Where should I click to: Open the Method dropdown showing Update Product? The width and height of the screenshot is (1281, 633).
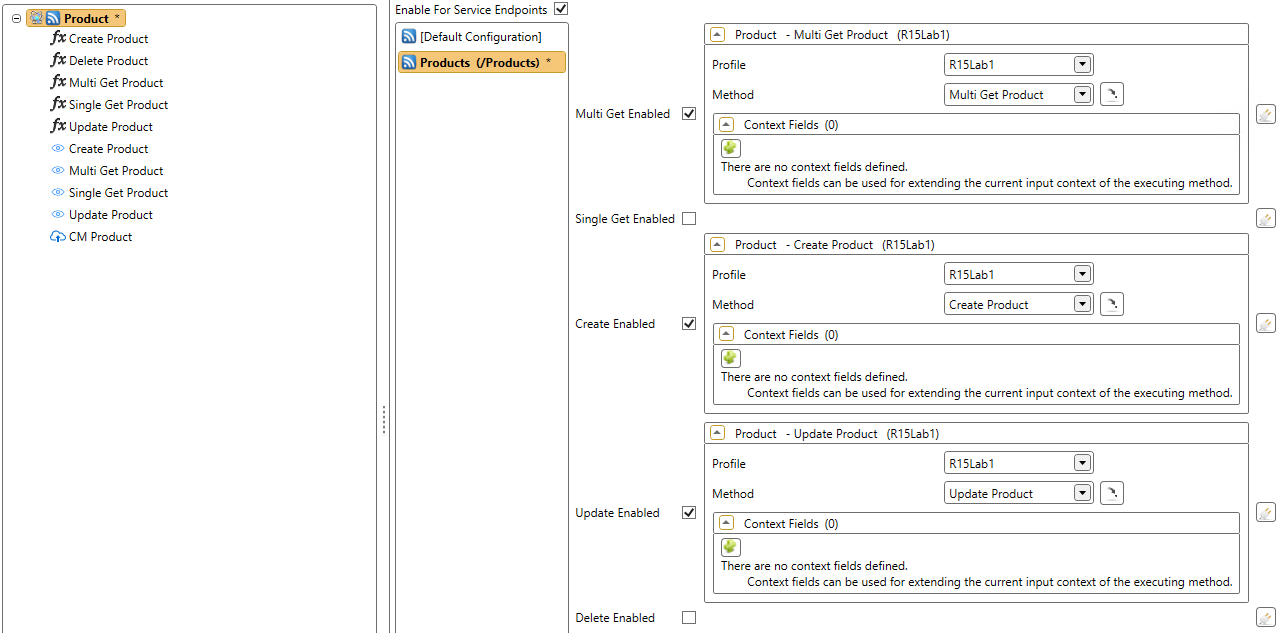[1083, 492]
